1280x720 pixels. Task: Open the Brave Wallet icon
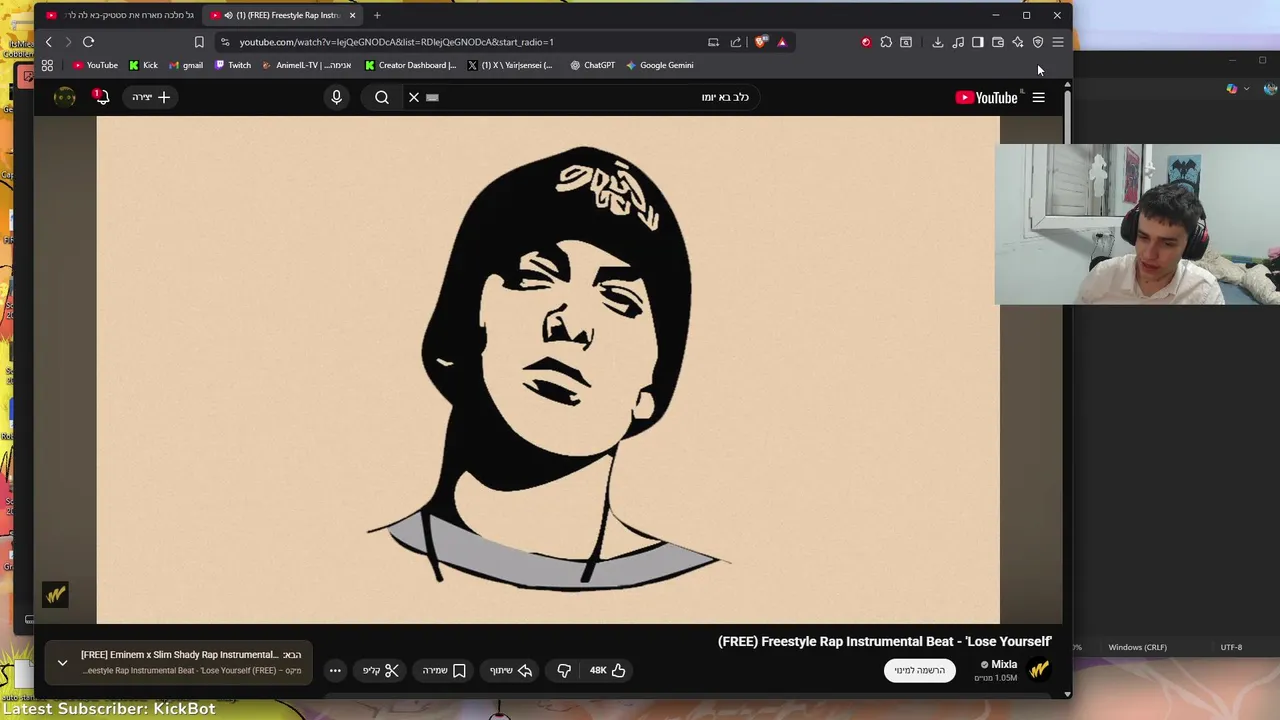tap(998, 42)
